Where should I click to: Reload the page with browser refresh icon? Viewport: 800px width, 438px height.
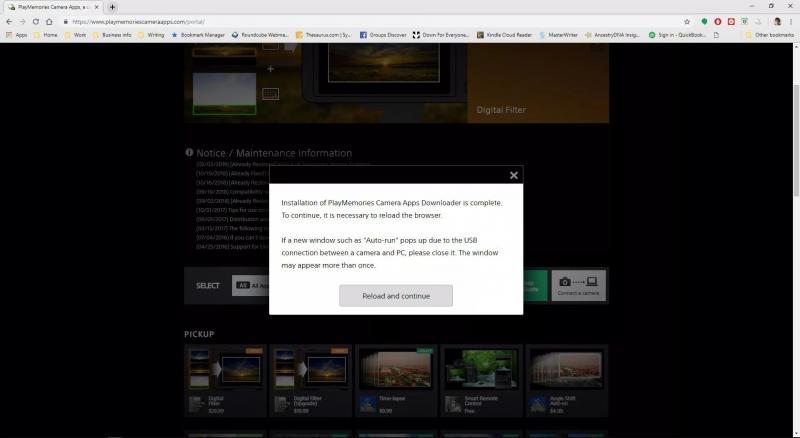pos(36,21)
